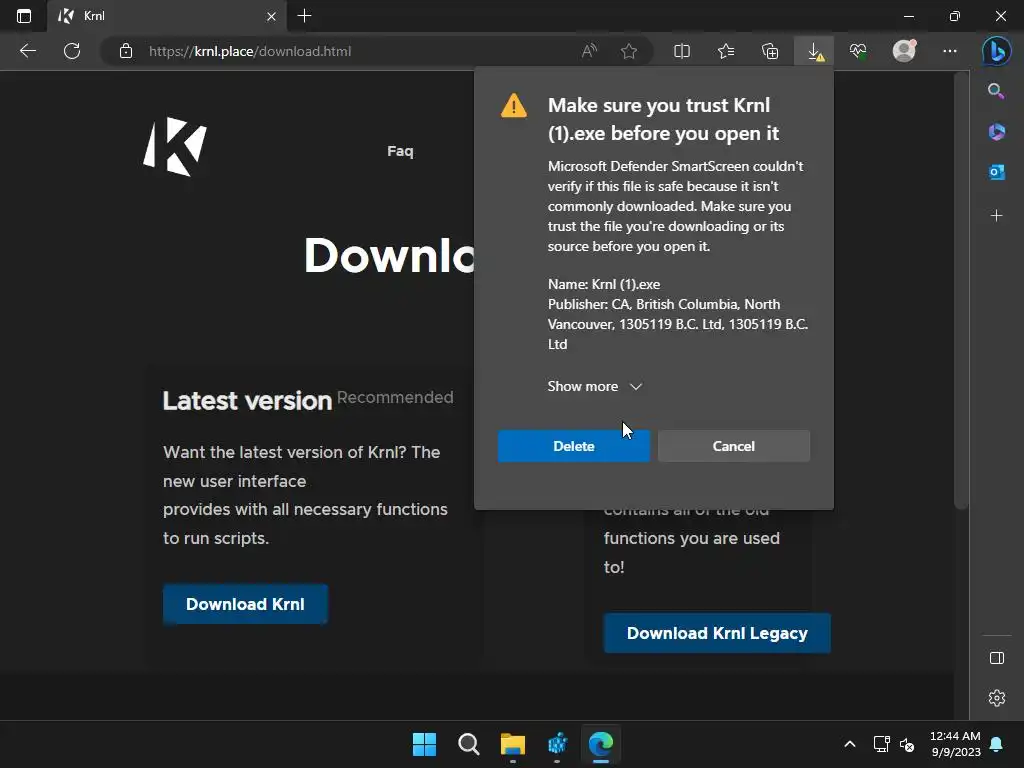1024x768 pixels.
Task: View site information lock icon
Action: [x=126, y=51]
